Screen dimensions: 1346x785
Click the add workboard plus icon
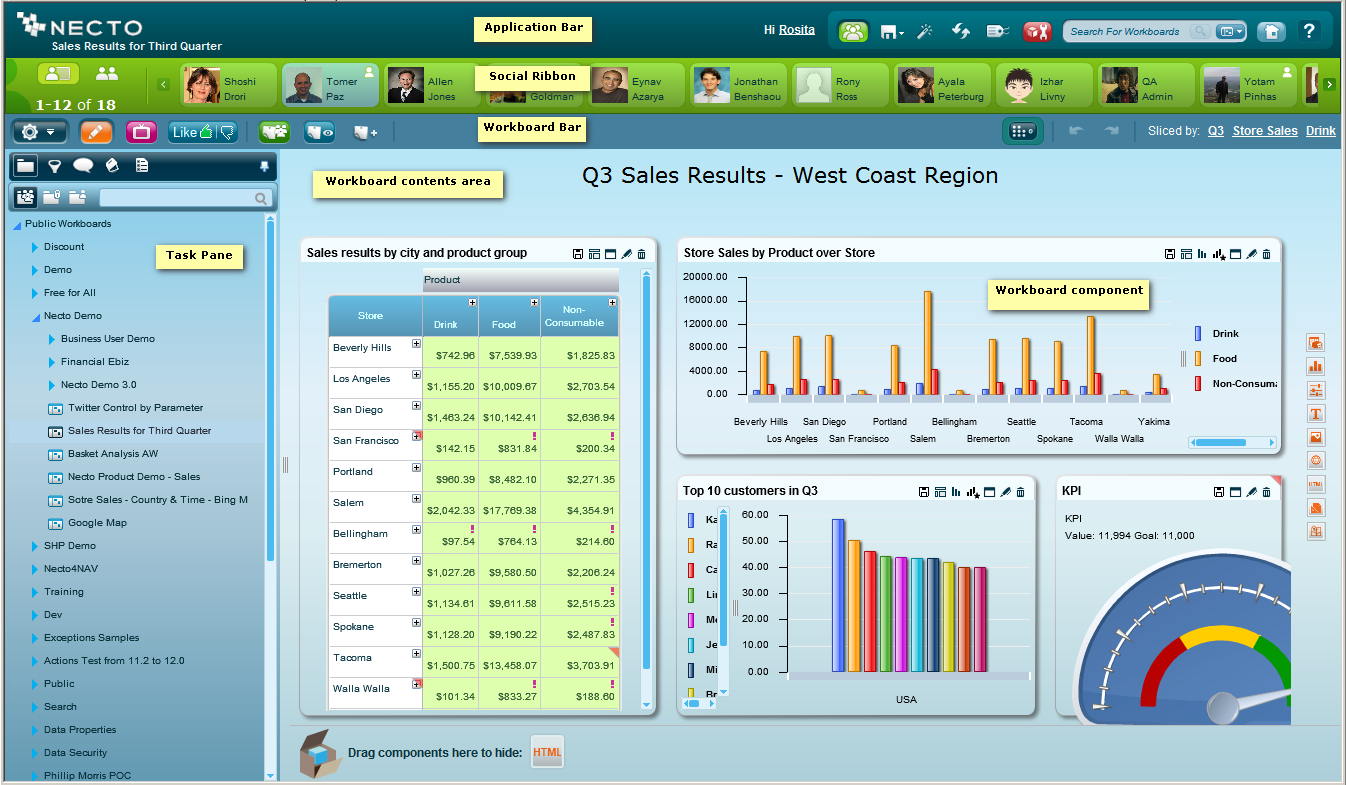click(366, 132)
